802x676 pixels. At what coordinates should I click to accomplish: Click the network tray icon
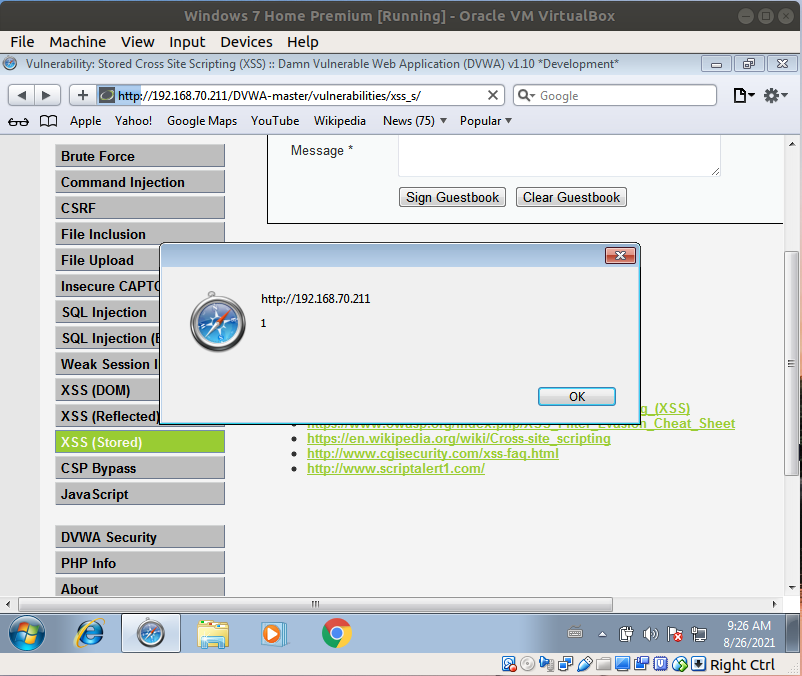(699, 635)
